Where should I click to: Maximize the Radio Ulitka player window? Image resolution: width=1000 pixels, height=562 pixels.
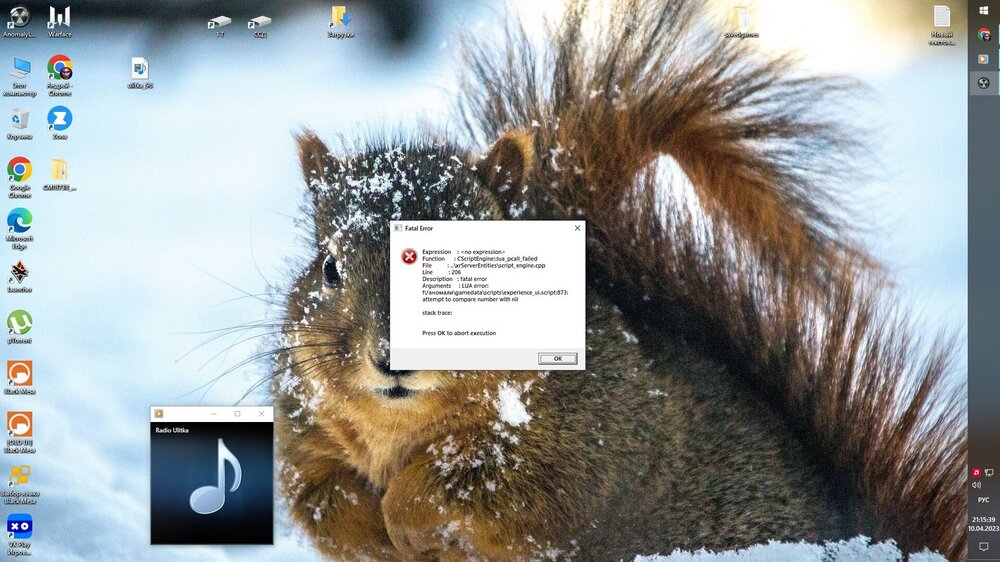coord(237,413)
